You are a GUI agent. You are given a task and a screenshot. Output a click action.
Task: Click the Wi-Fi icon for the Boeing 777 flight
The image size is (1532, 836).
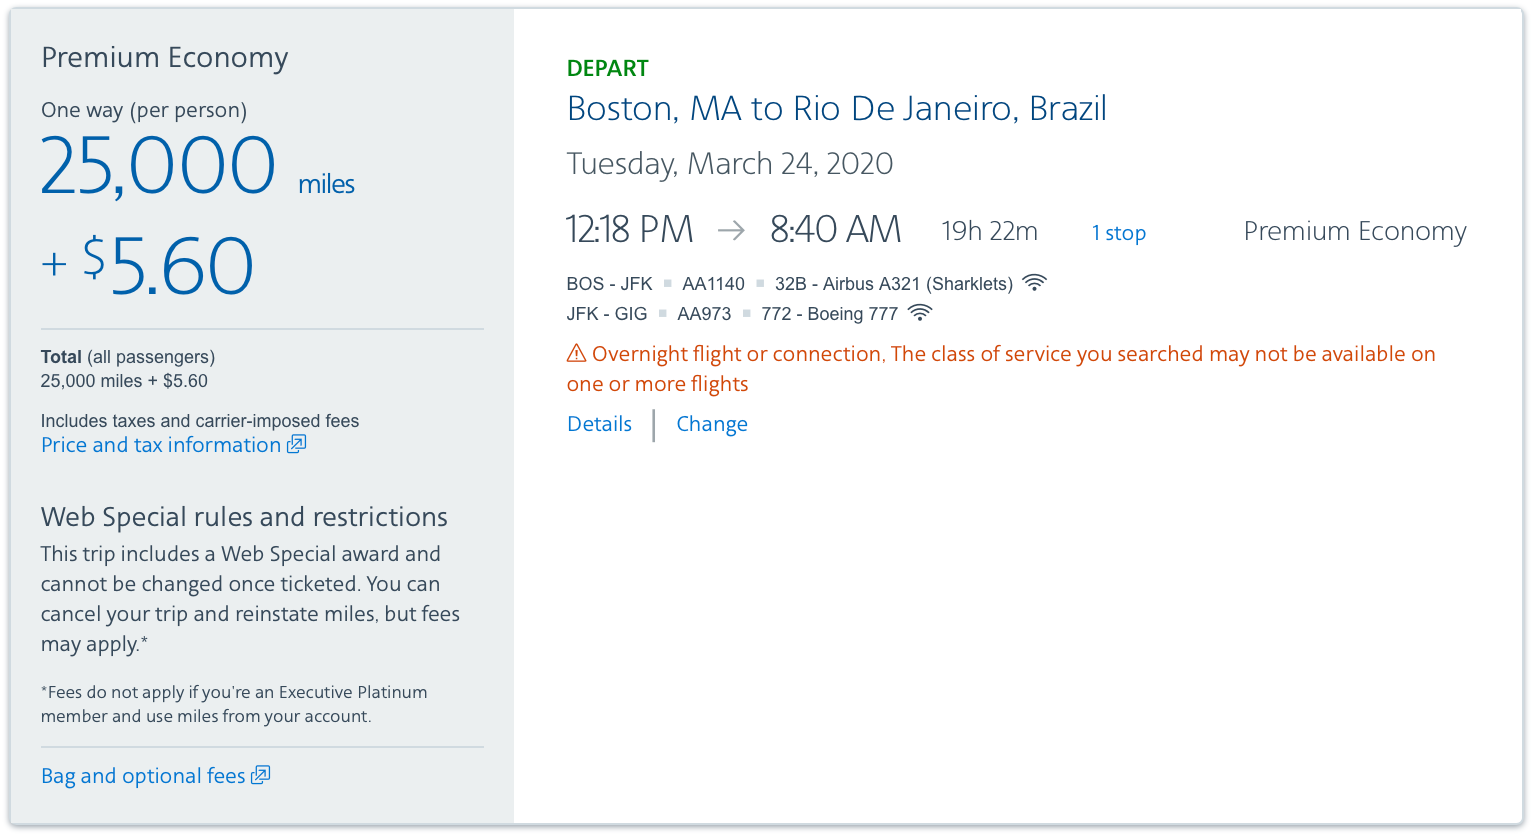coord(919,313)
